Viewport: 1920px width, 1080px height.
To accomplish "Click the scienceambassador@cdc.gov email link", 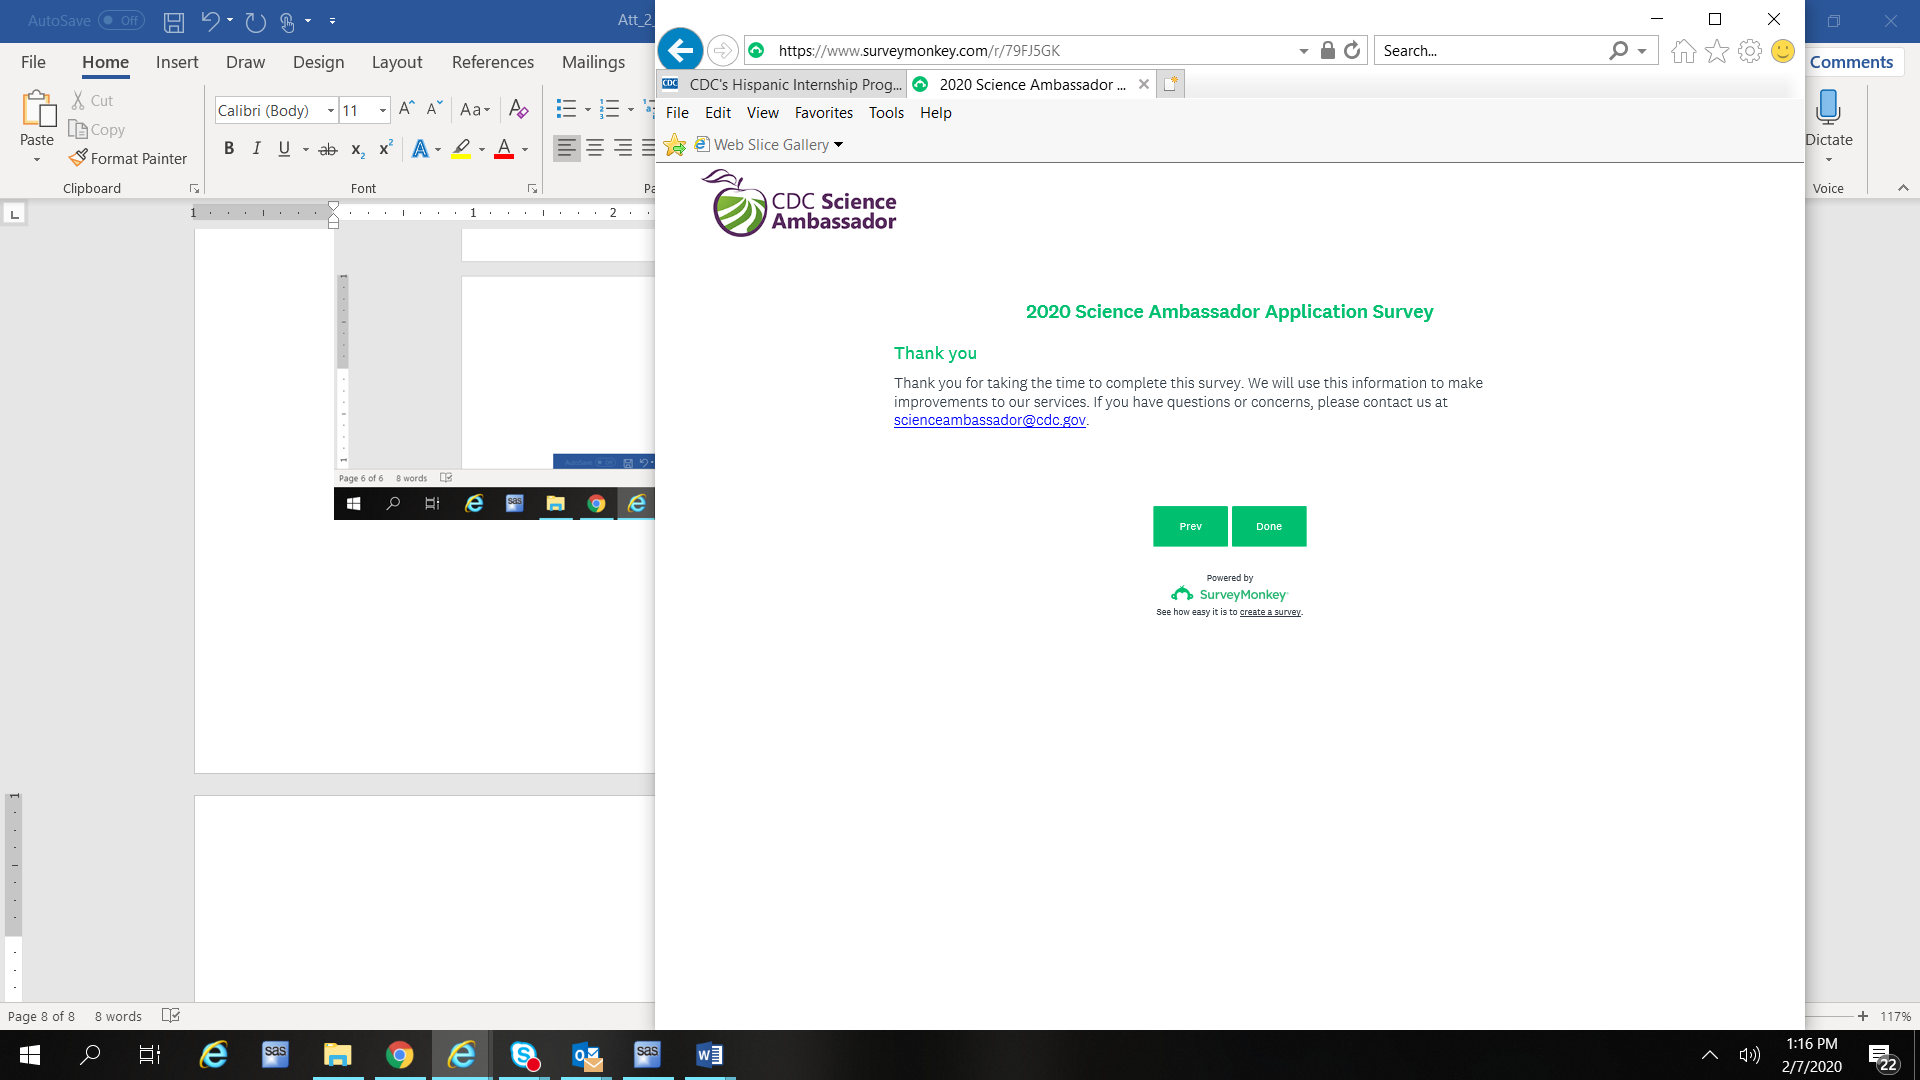I will [989, 420].
